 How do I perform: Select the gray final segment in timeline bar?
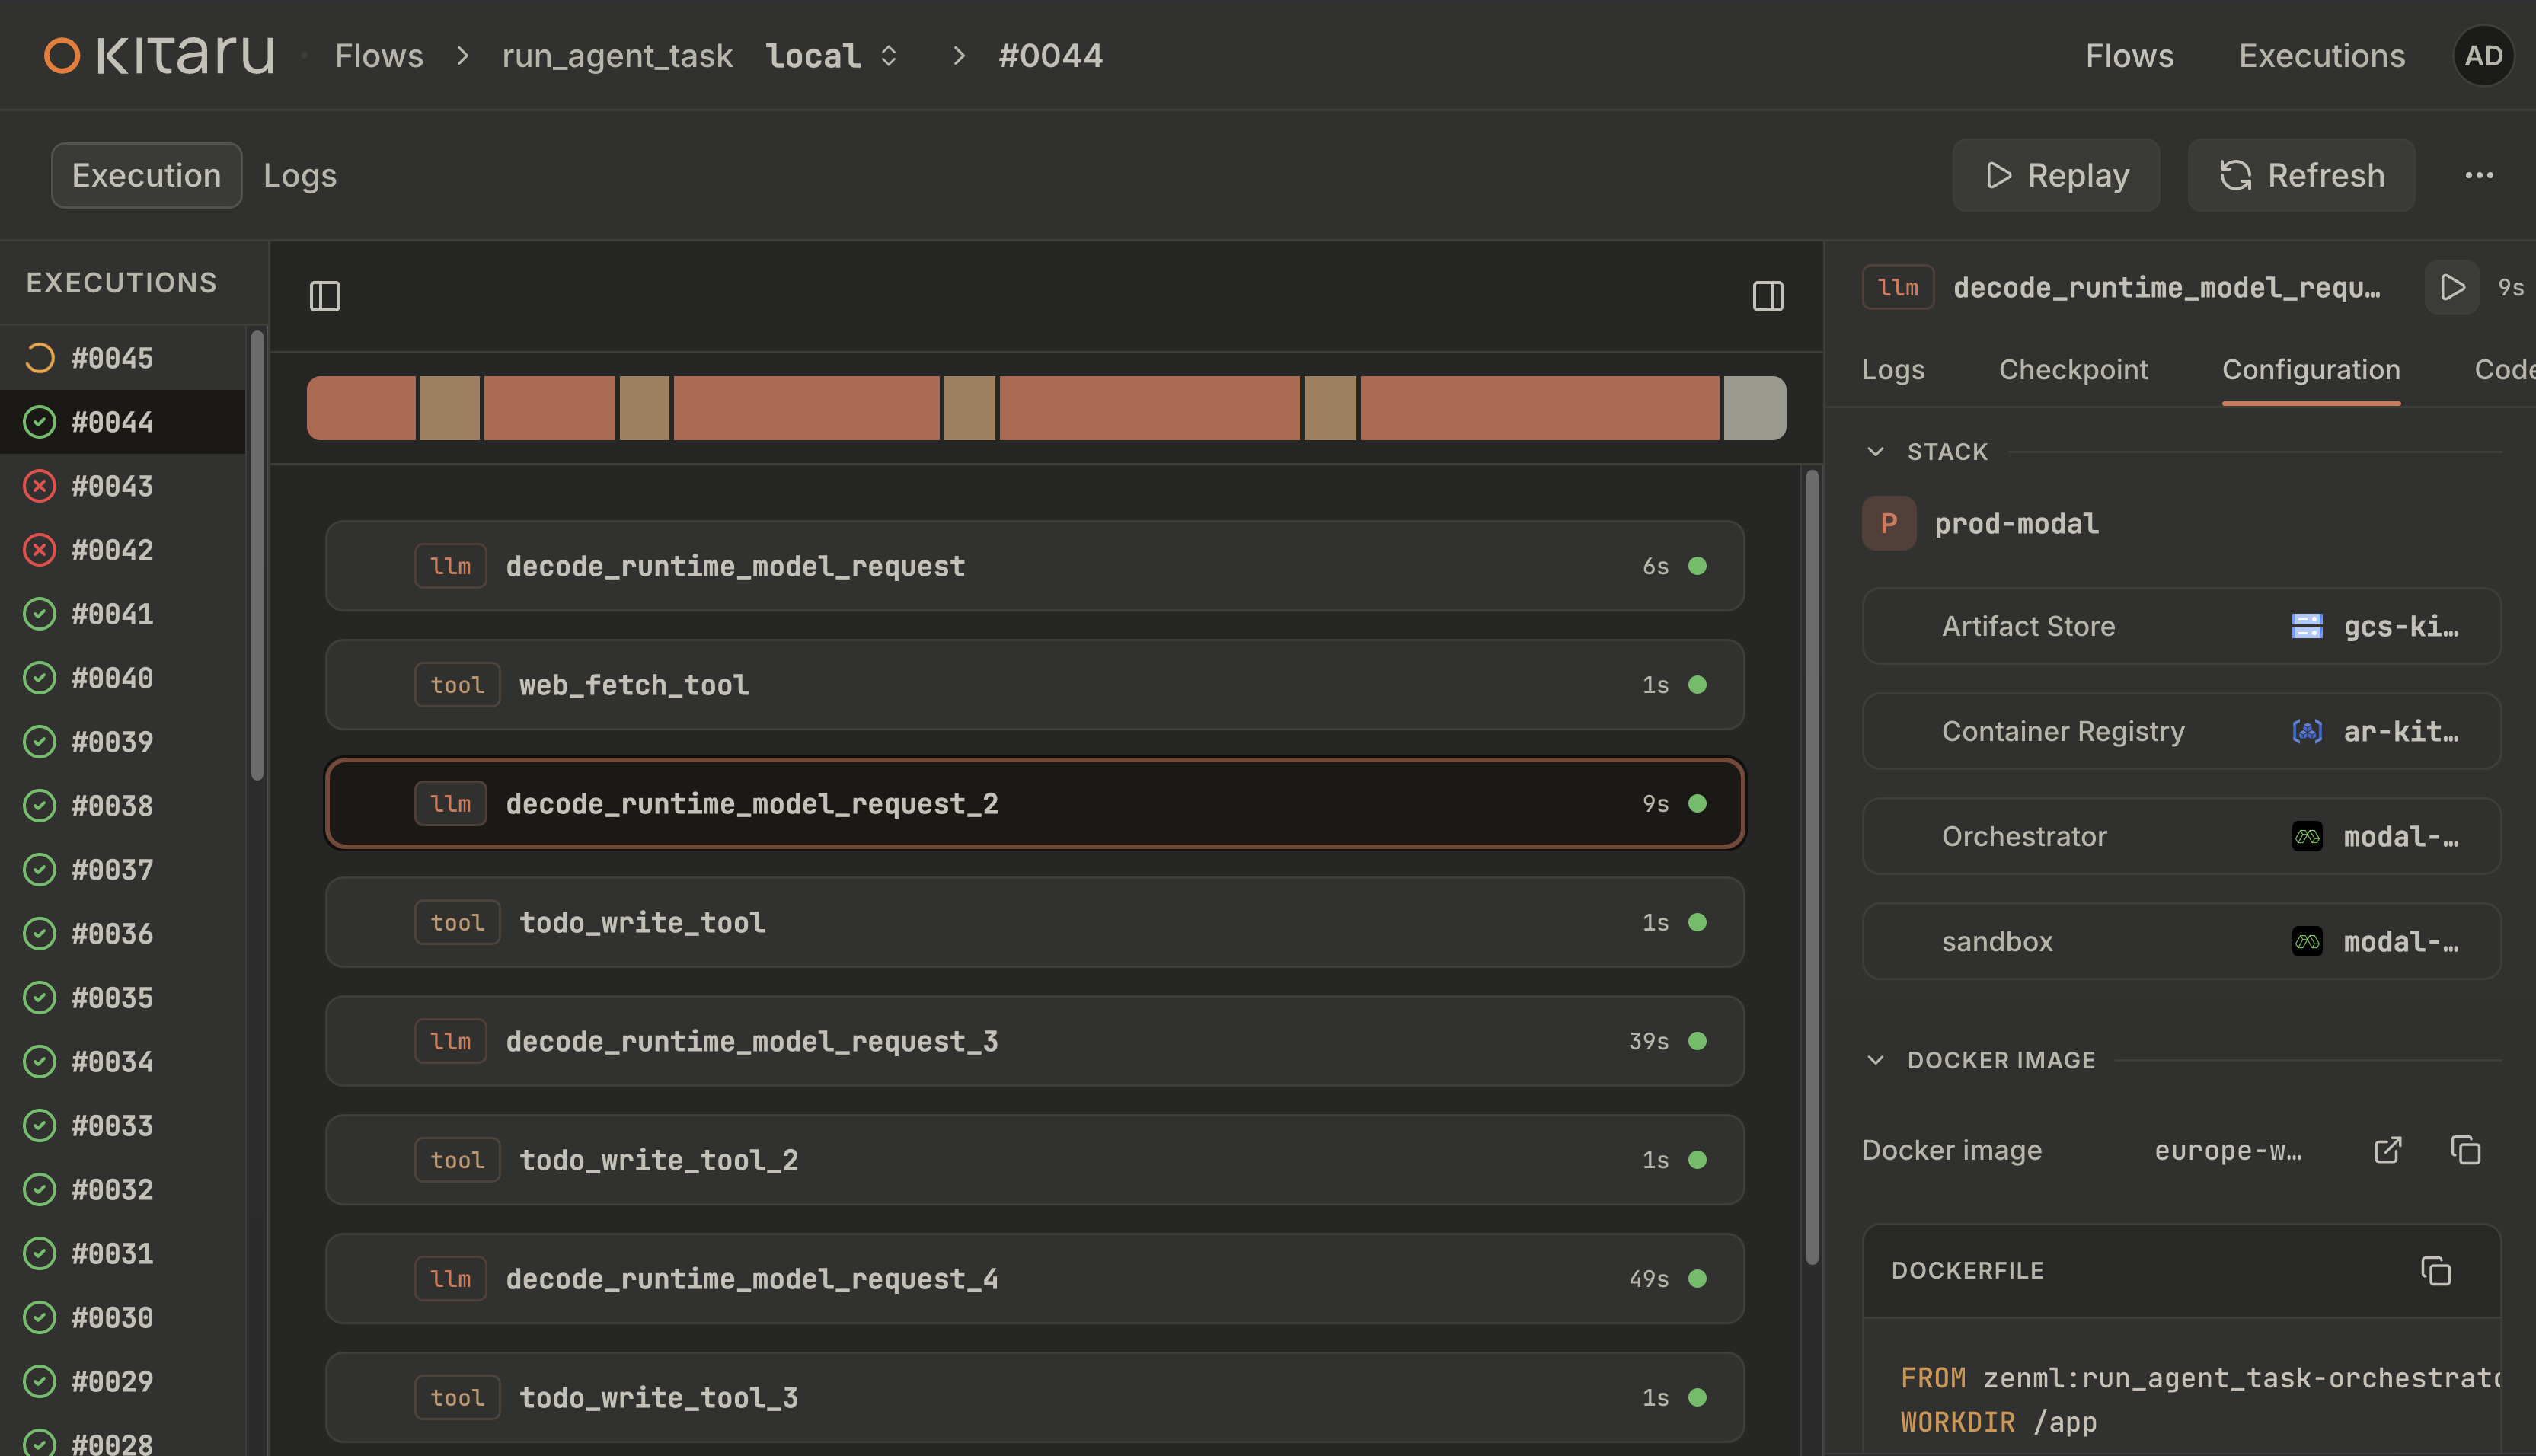click(1754, 408)
